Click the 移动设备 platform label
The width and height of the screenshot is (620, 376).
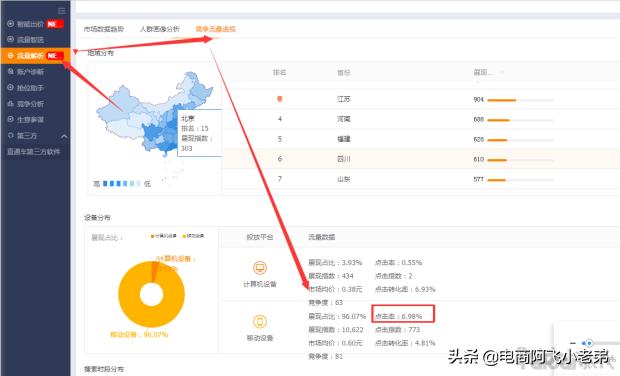[260, 338]
